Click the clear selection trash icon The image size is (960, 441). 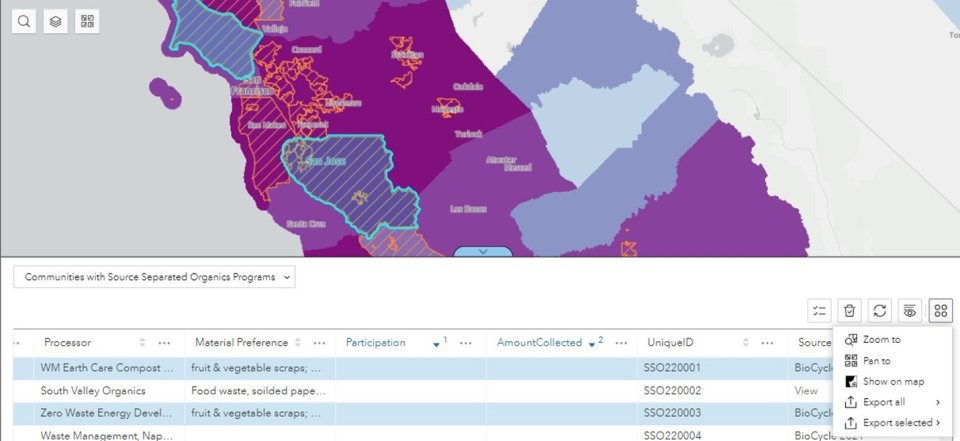click(x=849, y=311)
